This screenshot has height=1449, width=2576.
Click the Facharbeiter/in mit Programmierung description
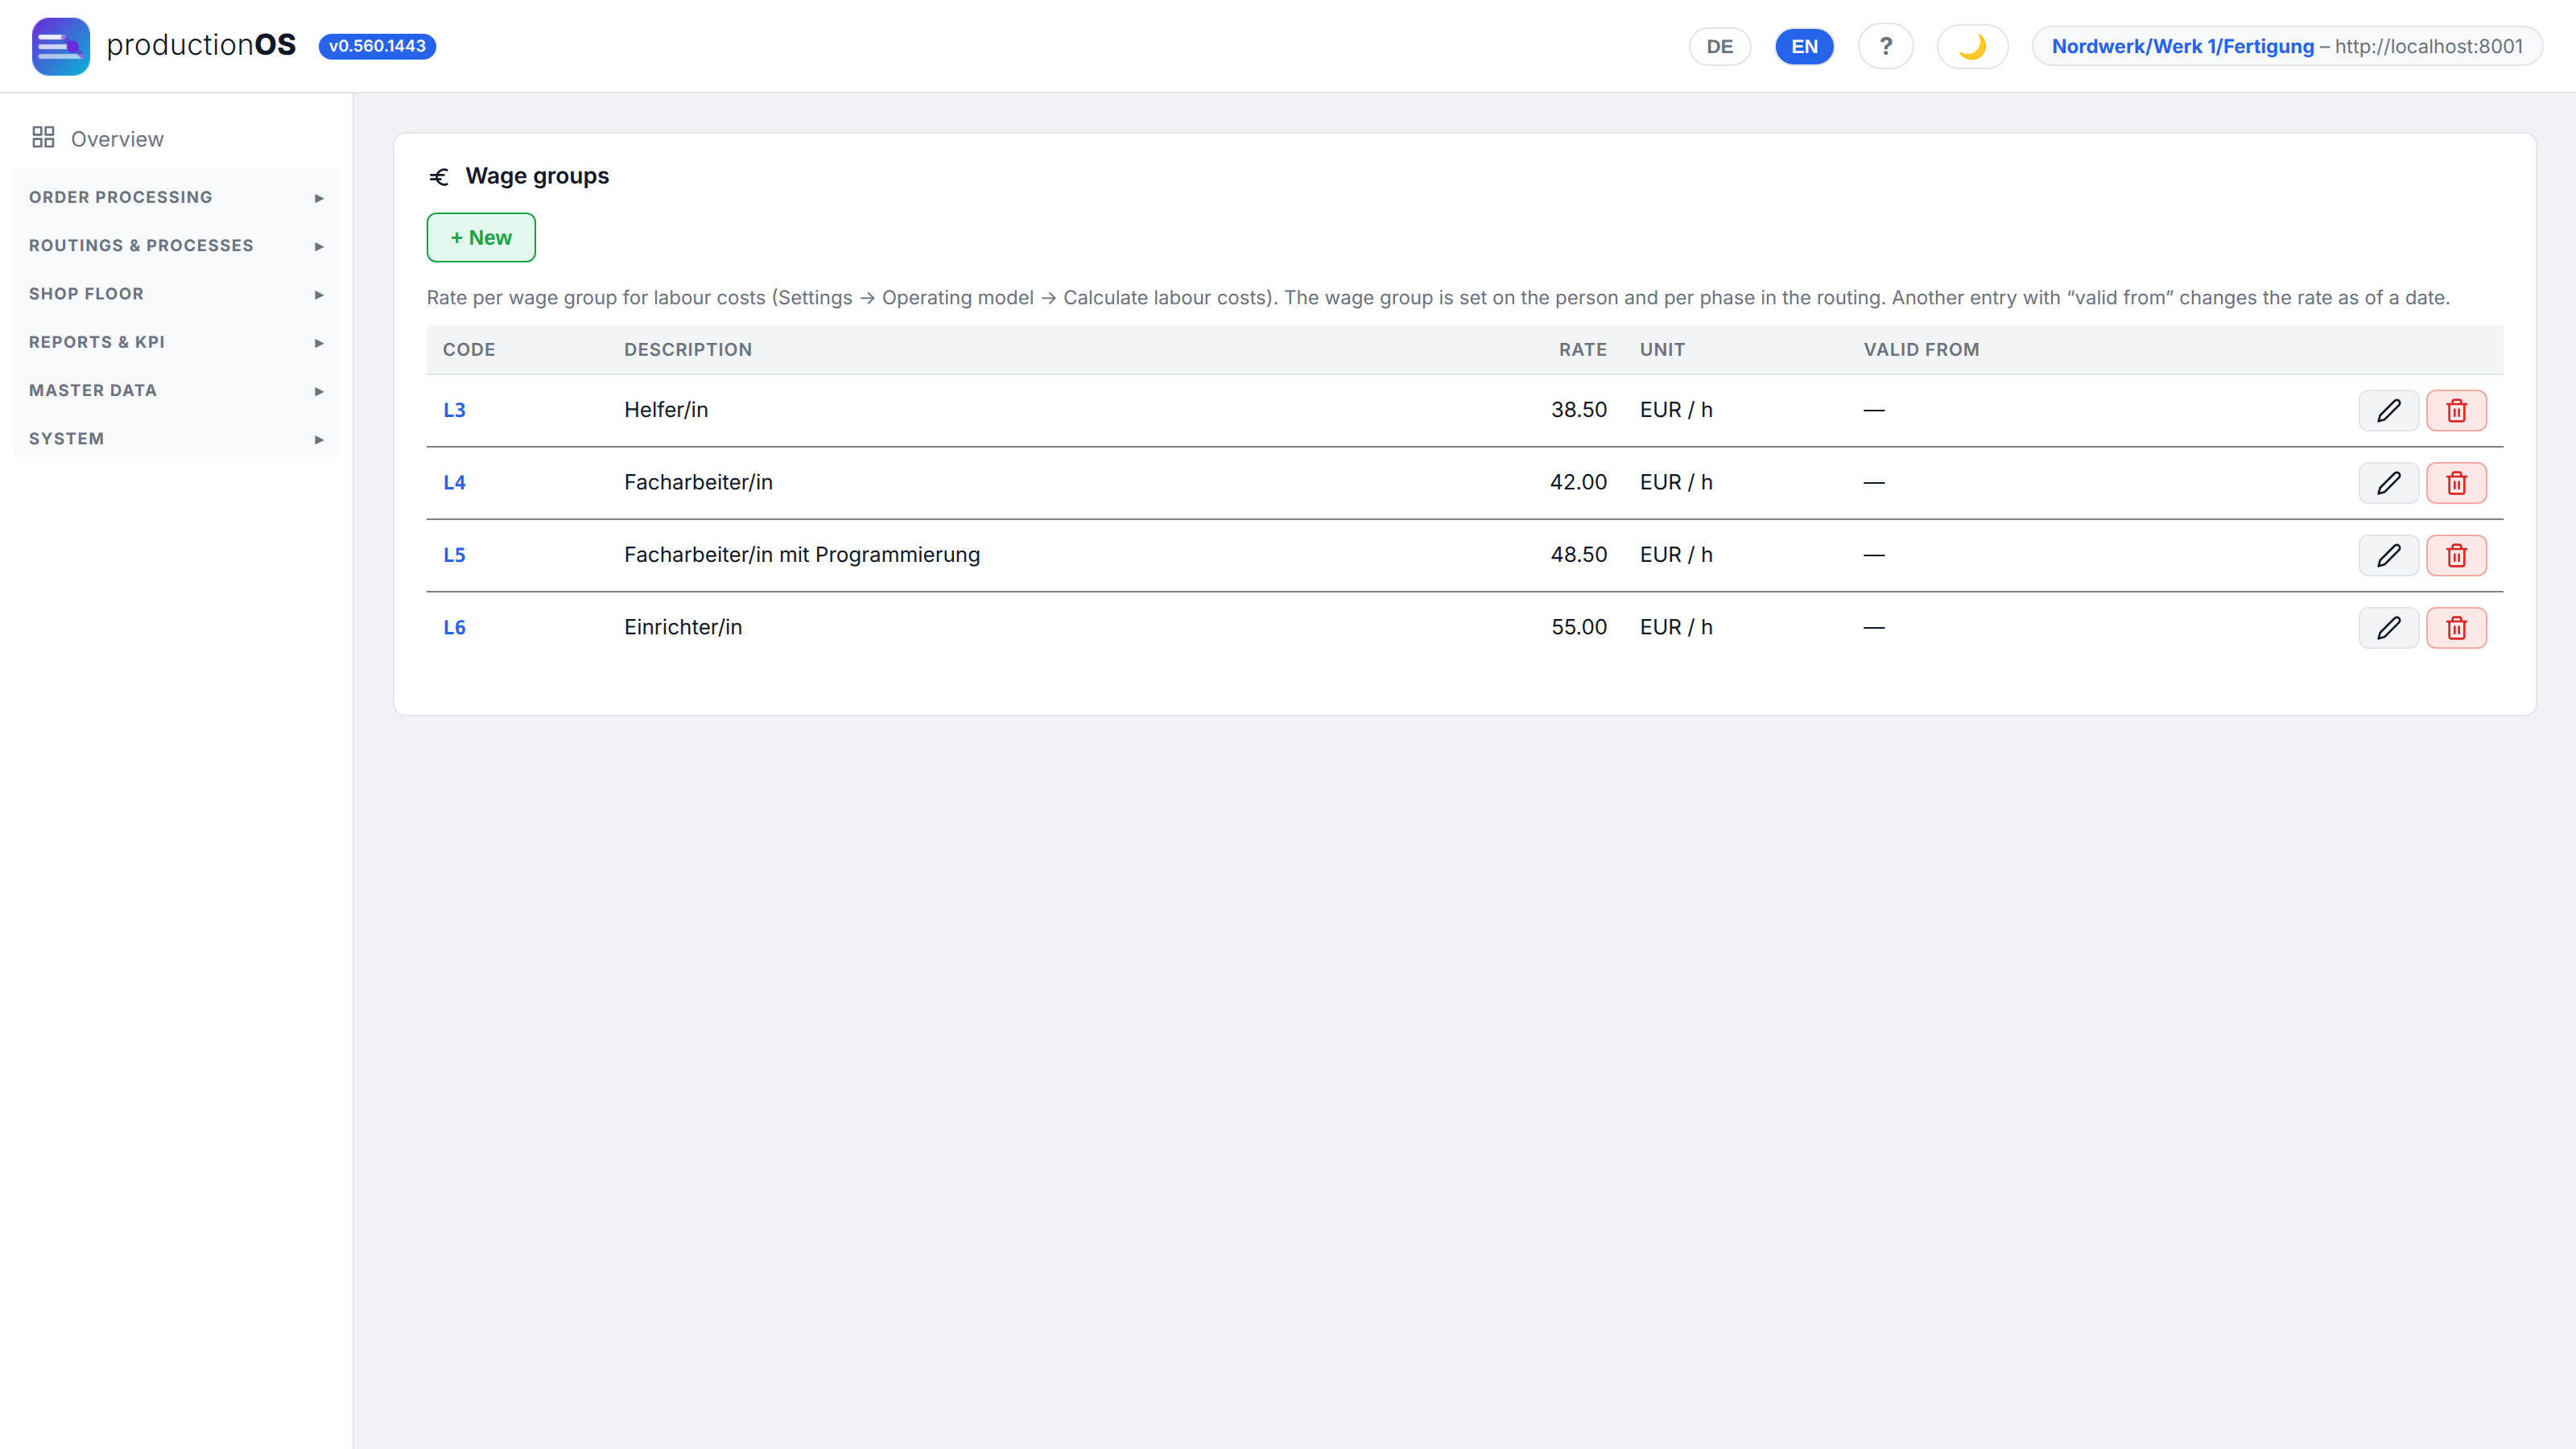coord(802,554)
